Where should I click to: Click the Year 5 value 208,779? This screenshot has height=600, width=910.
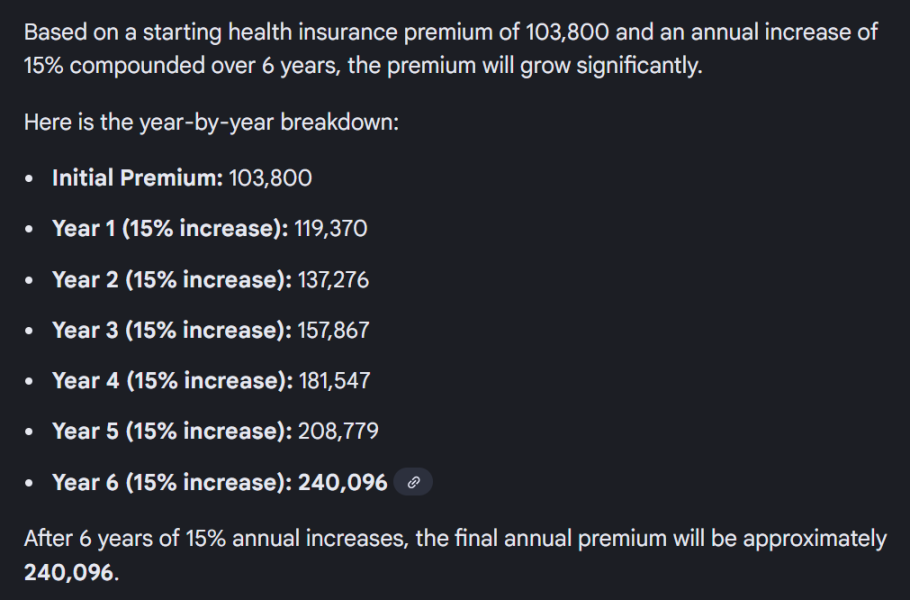click(x=338, y=431)
